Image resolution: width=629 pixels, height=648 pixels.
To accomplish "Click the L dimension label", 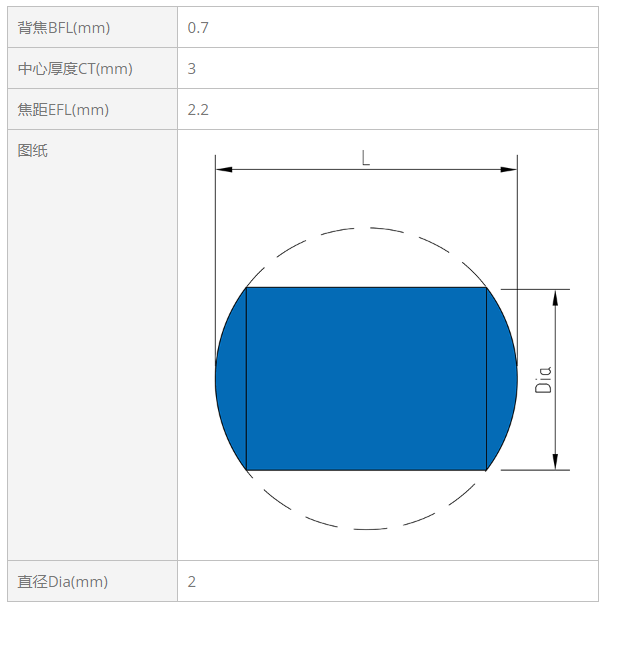I will pyautogui.click(x=365, y=158).
